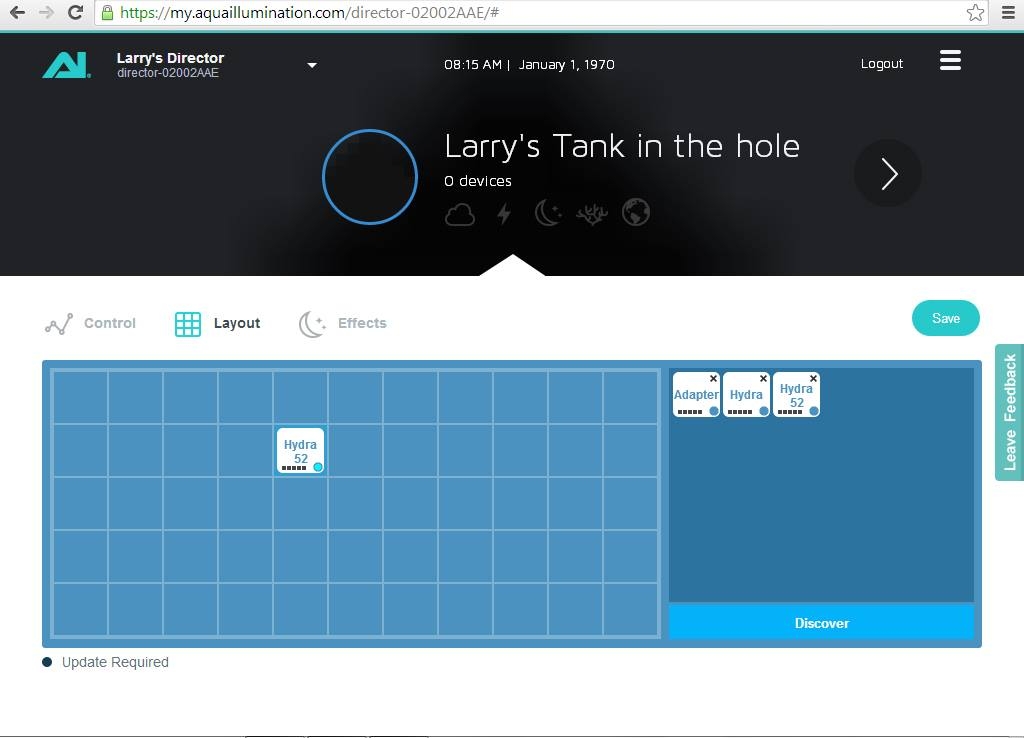This screenshot has width=1024, height=738.
Task: Click the lightning storm effect icon
Action: [504, 214]
